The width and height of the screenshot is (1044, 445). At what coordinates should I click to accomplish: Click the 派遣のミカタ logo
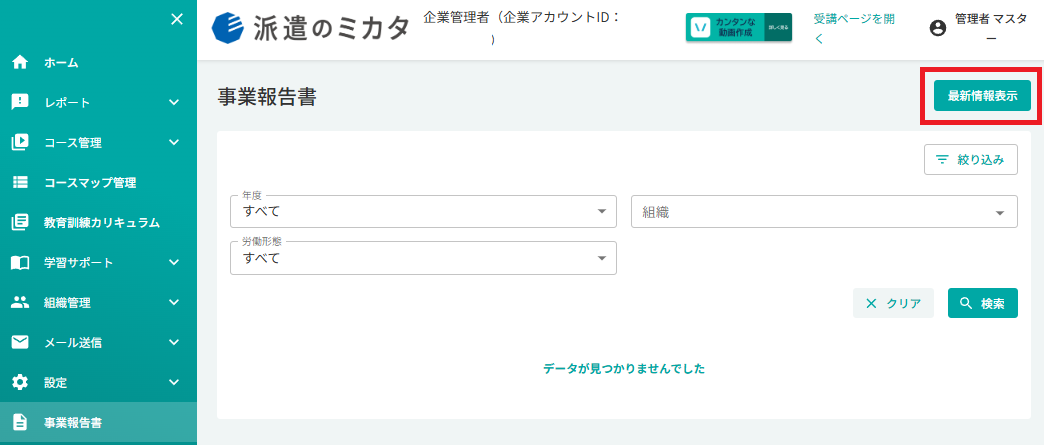[x=310, y=28]
